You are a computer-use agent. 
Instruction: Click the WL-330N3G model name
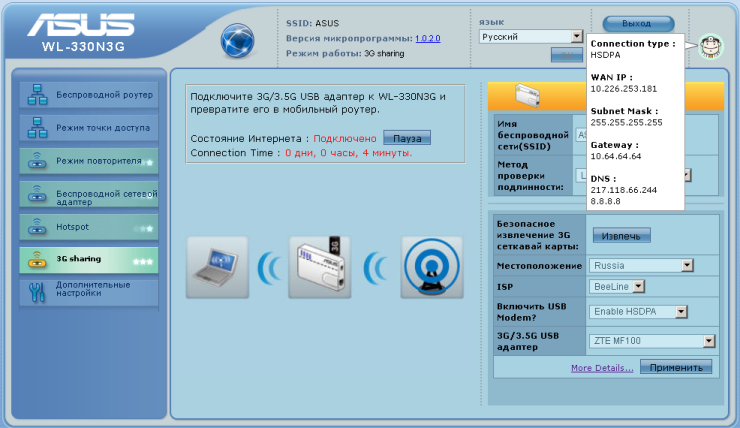(83, 47)
